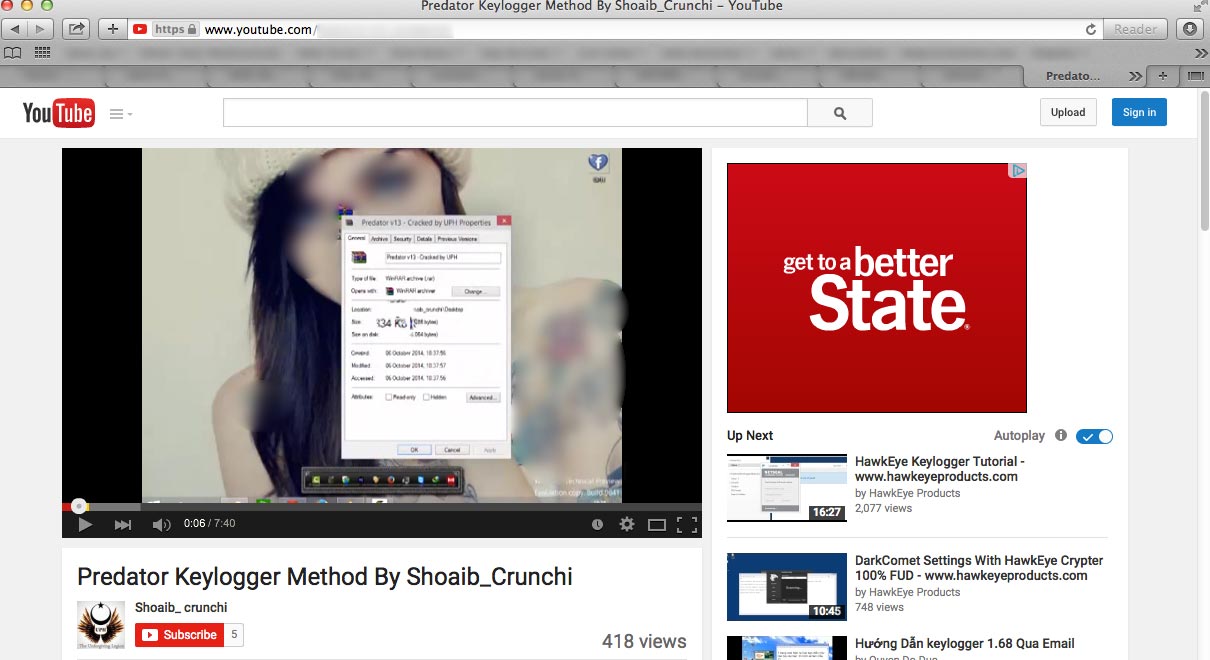The width and height of the screenshot is (1210, 660).
Task: Skip to next video in player controls
Action: pyautogui.click(x=123, y=524)
